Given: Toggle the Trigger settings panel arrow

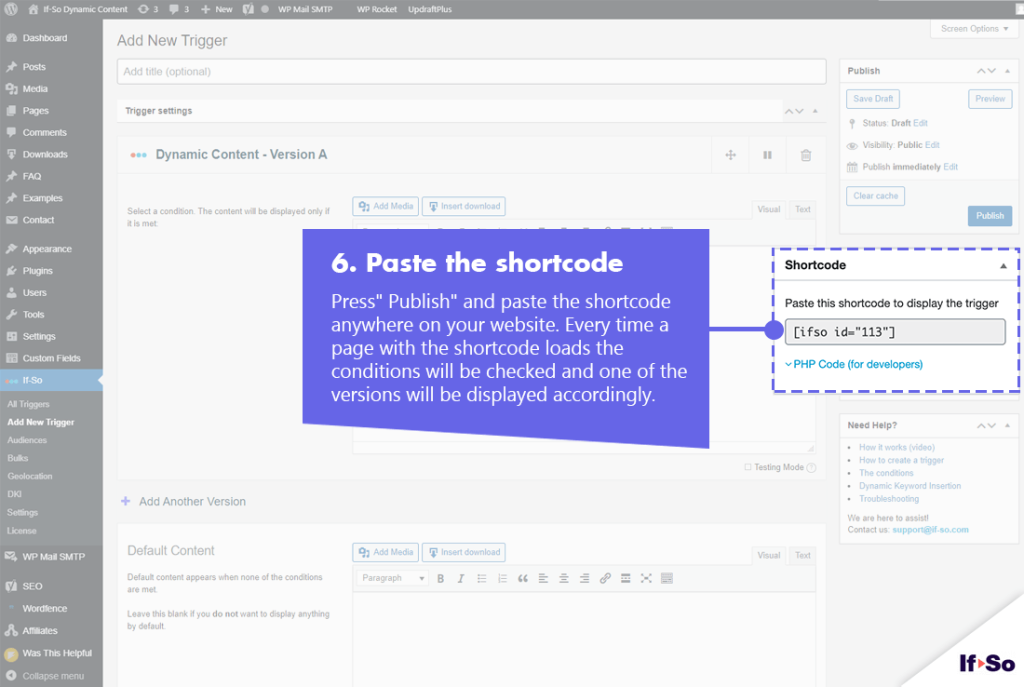Looking at the screenshot, I should point(815,111).
